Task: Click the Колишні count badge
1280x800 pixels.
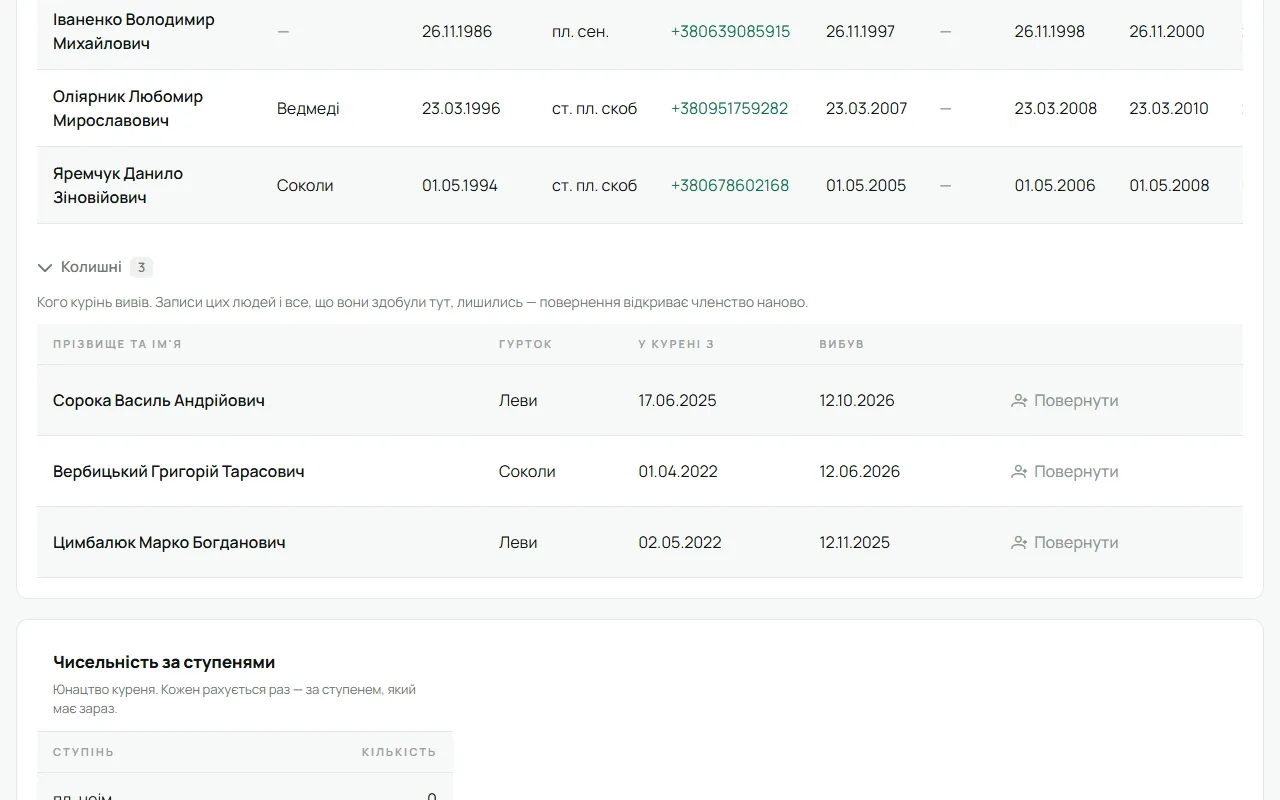Action: tap(141, 267)
